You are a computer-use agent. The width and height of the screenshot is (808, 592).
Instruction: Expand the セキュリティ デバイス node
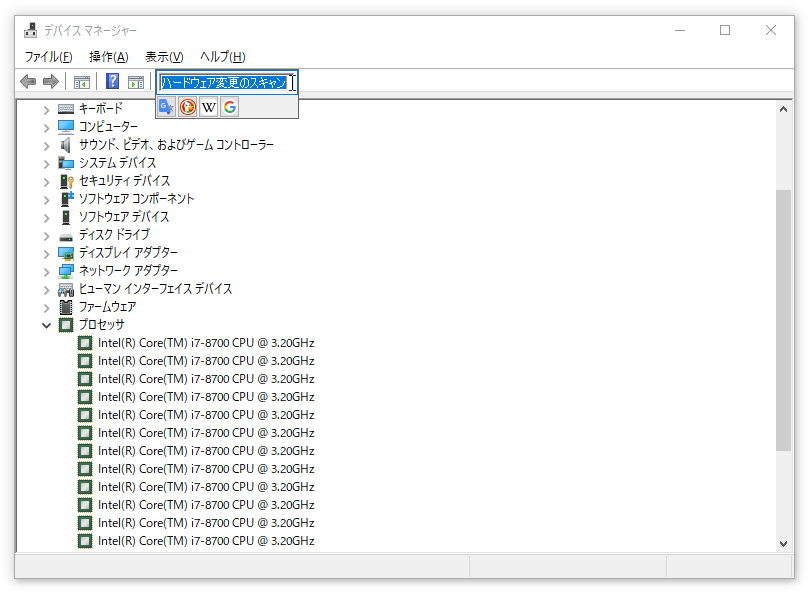[46, 182]
